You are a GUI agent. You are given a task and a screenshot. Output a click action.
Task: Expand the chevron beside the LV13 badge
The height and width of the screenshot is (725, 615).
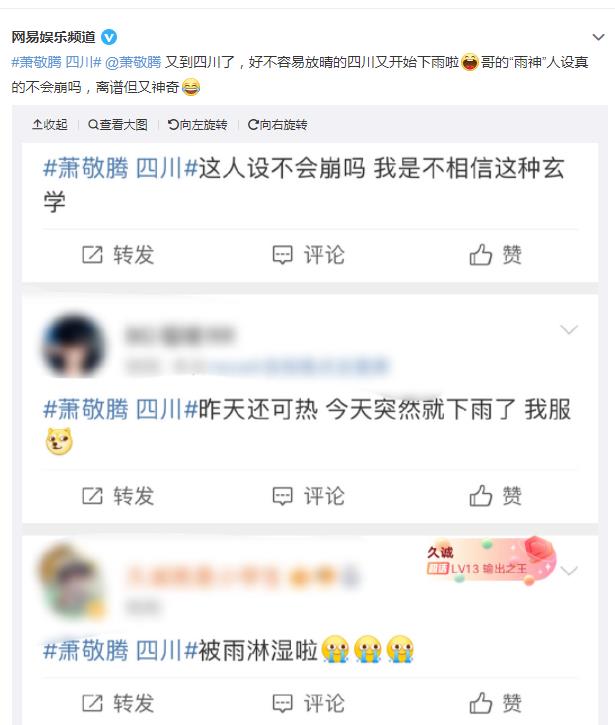(x=569, y=571)
